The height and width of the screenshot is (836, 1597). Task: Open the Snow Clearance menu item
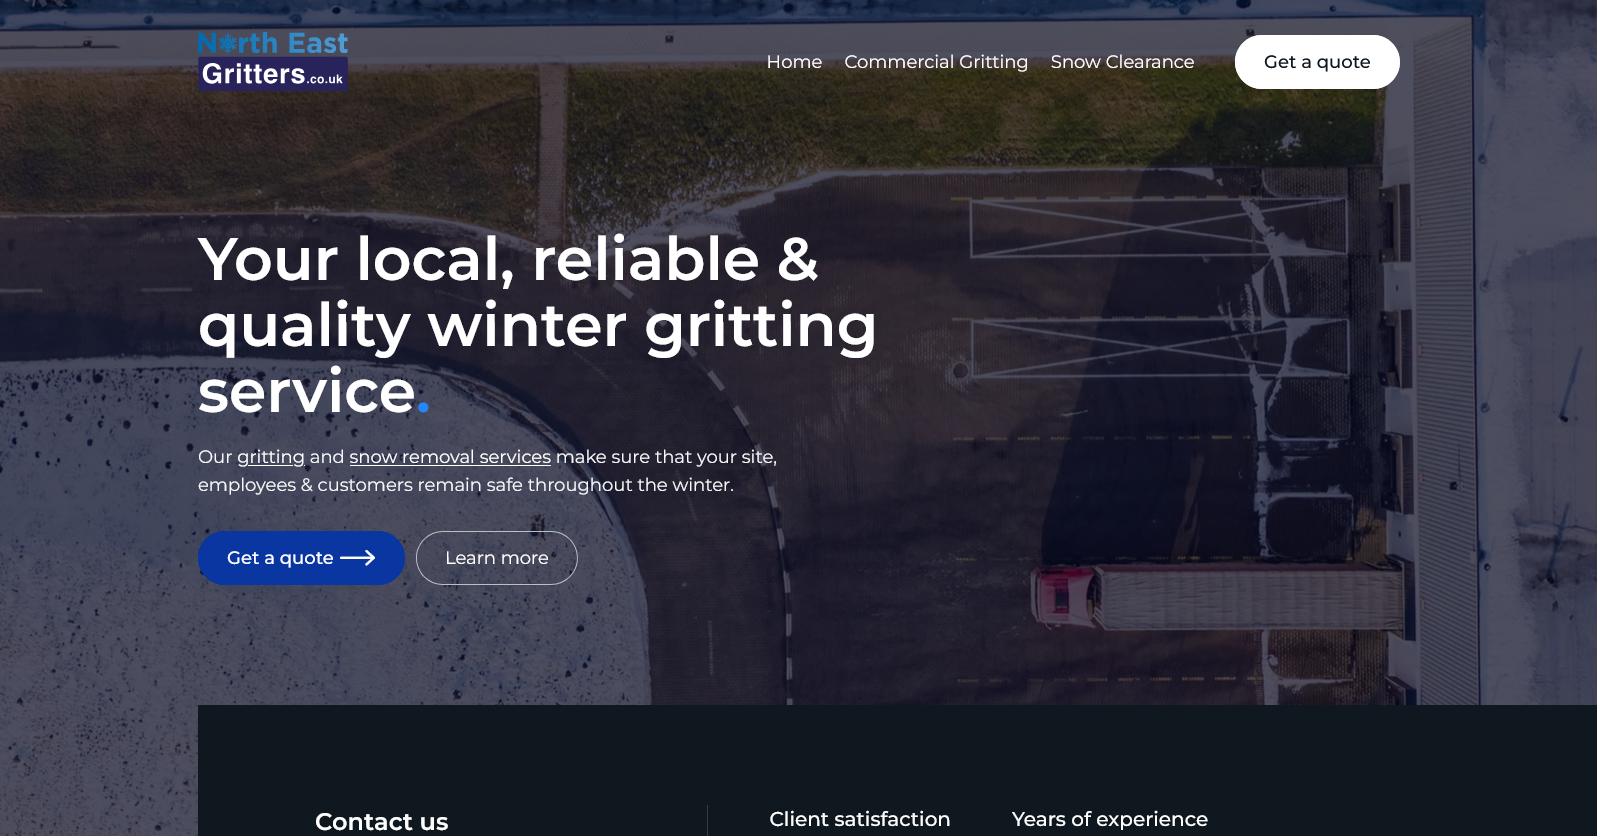1122,62
